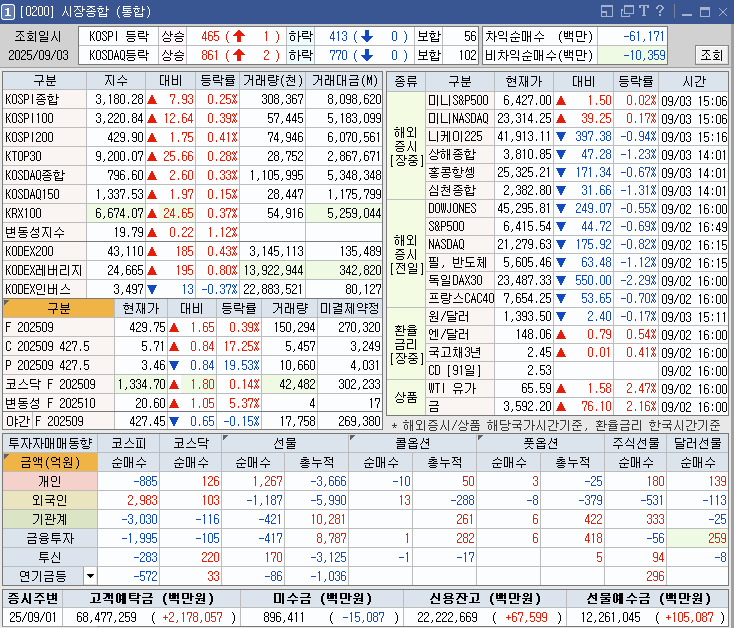734x628 pixels.
Task: Click the screen number 1 icon in title bar
Action: pos(8,12)
